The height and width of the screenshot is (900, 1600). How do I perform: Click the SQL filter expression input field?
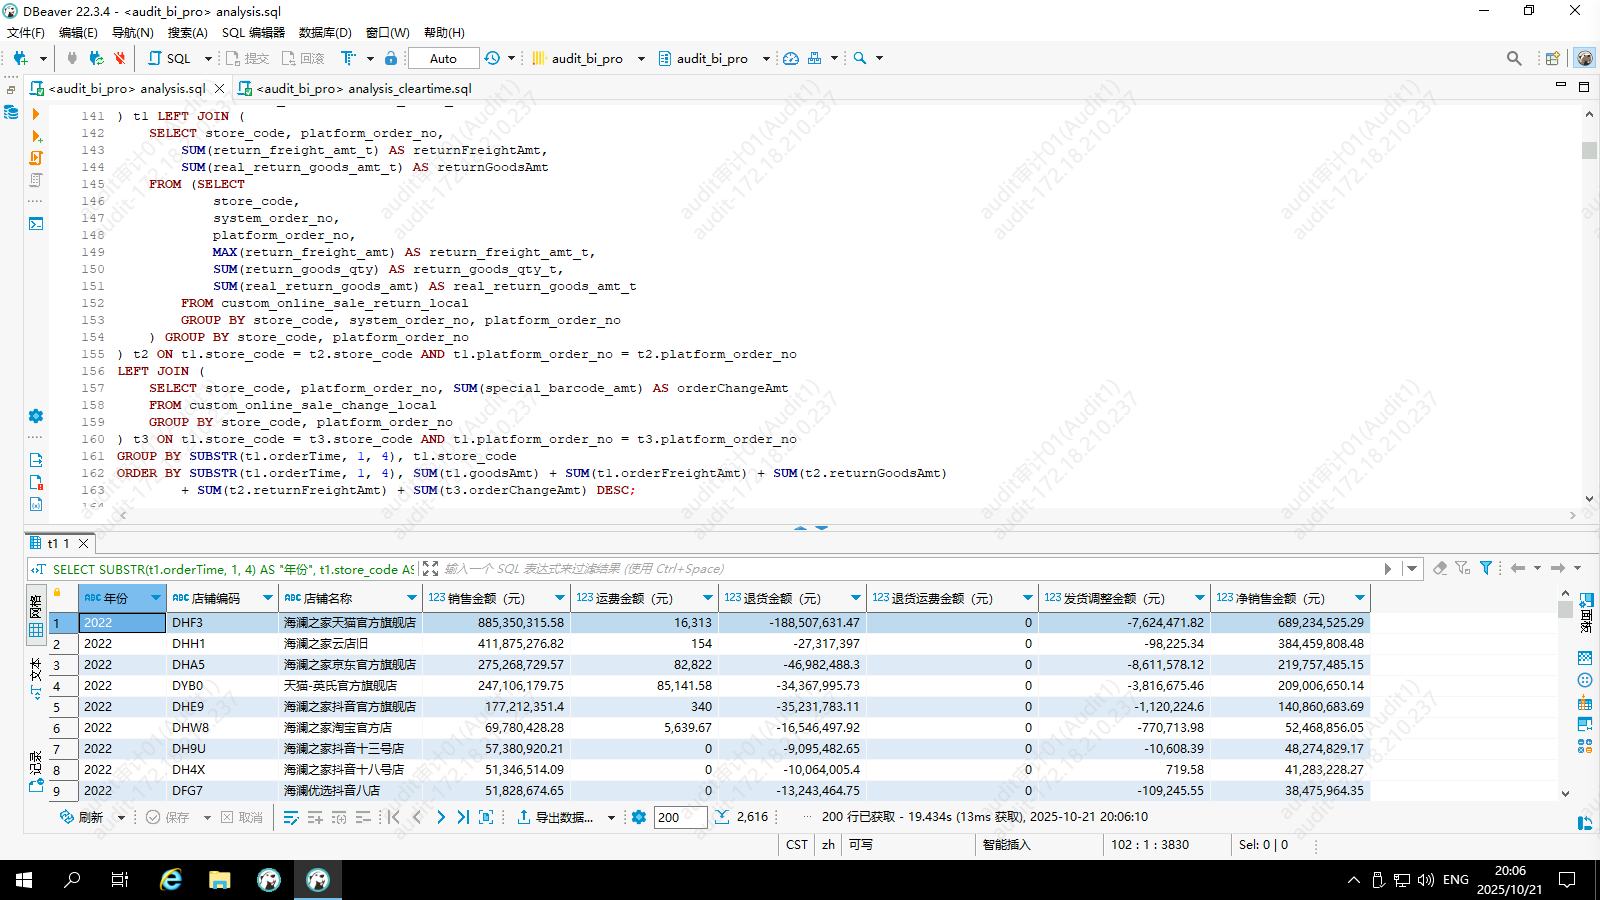pos(900,569)
